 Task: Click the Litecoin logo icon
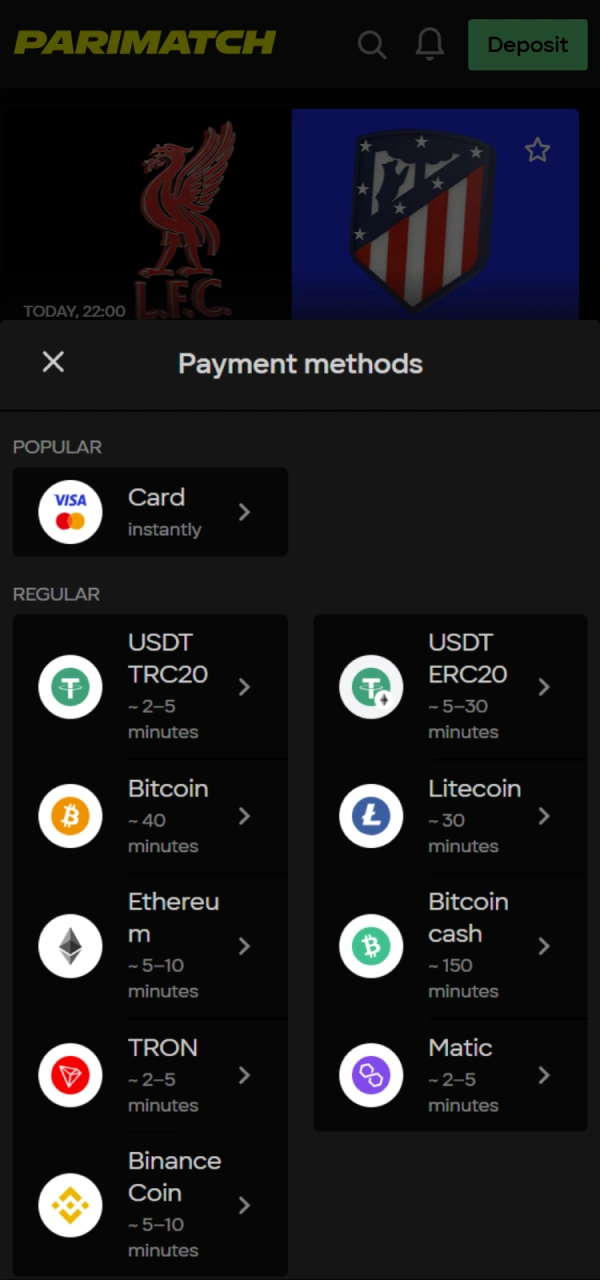click(x=371, y=816)
